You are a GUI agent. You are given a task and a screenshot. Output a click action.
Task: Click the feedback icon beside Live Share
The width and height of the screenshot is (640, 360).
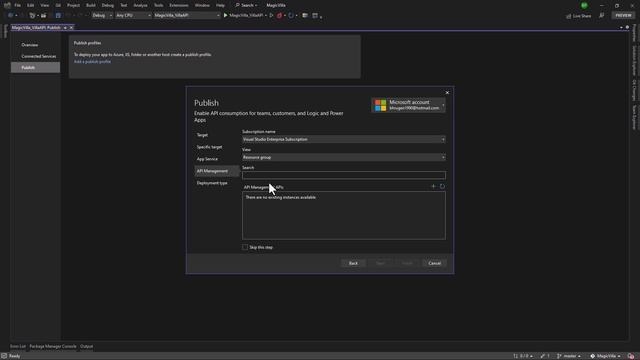click(x=601, y=16)
